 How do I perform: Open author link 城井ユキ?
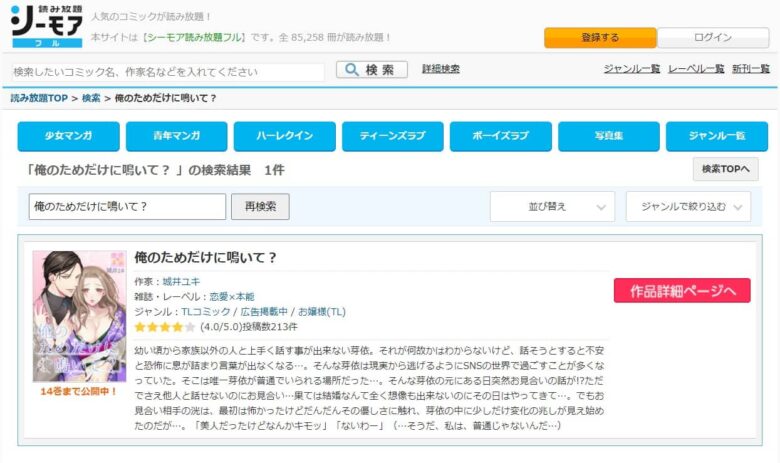tap(181, 281)
